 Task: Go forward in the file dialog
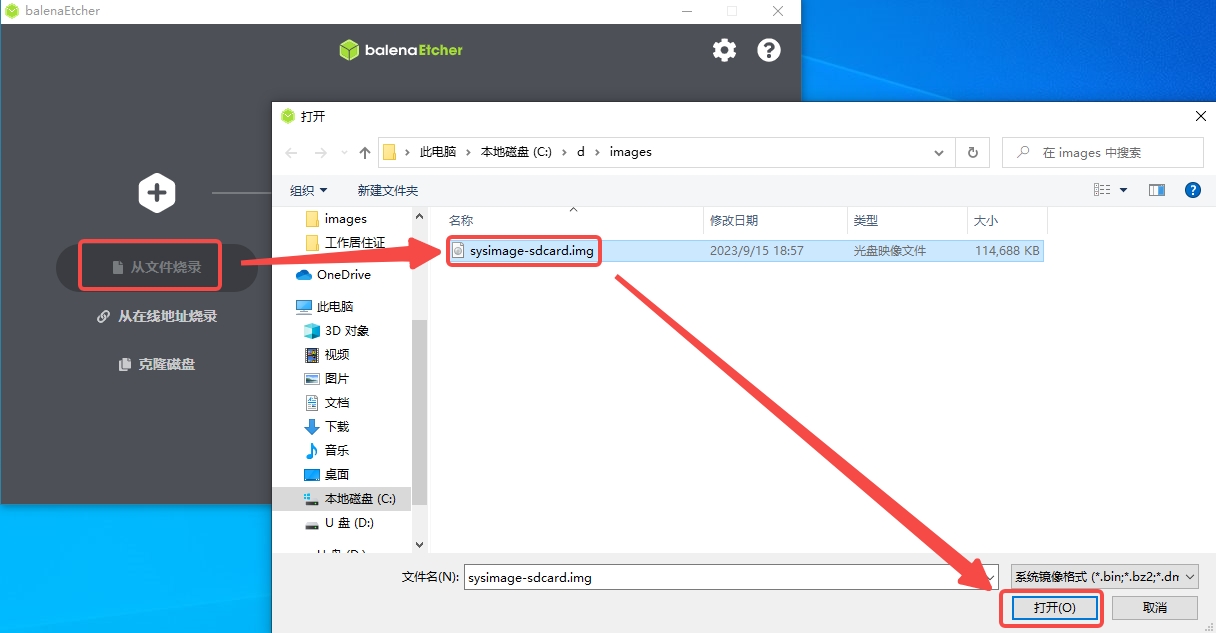point(321,153)
